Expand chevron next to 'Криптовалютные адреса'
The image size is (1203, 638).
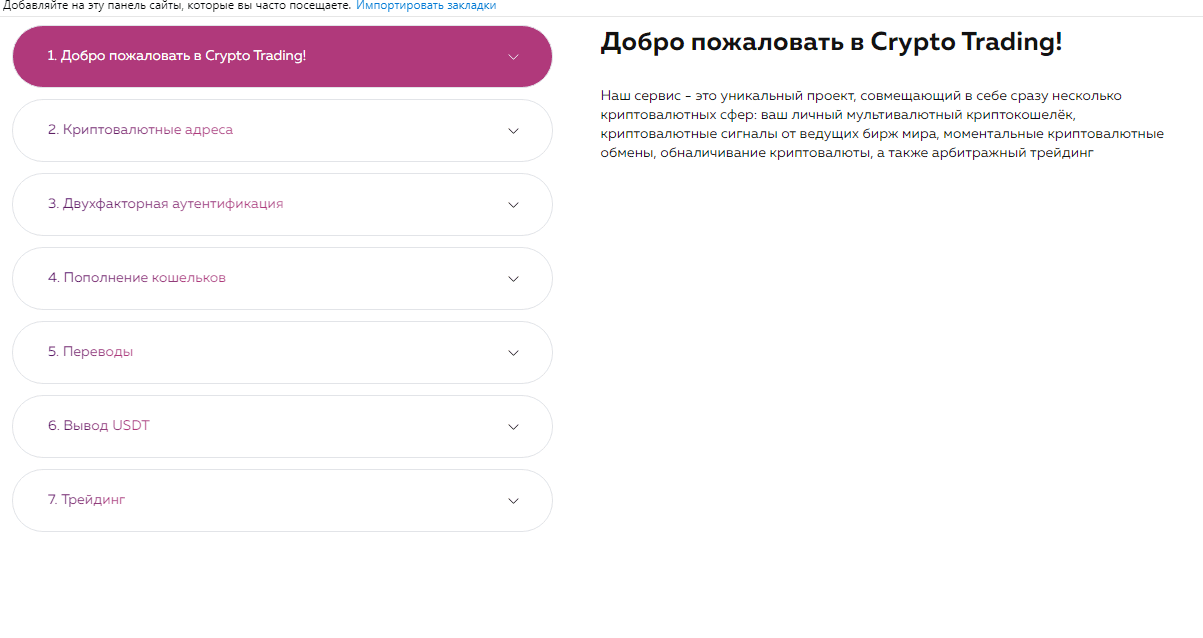tap(513, 131)
